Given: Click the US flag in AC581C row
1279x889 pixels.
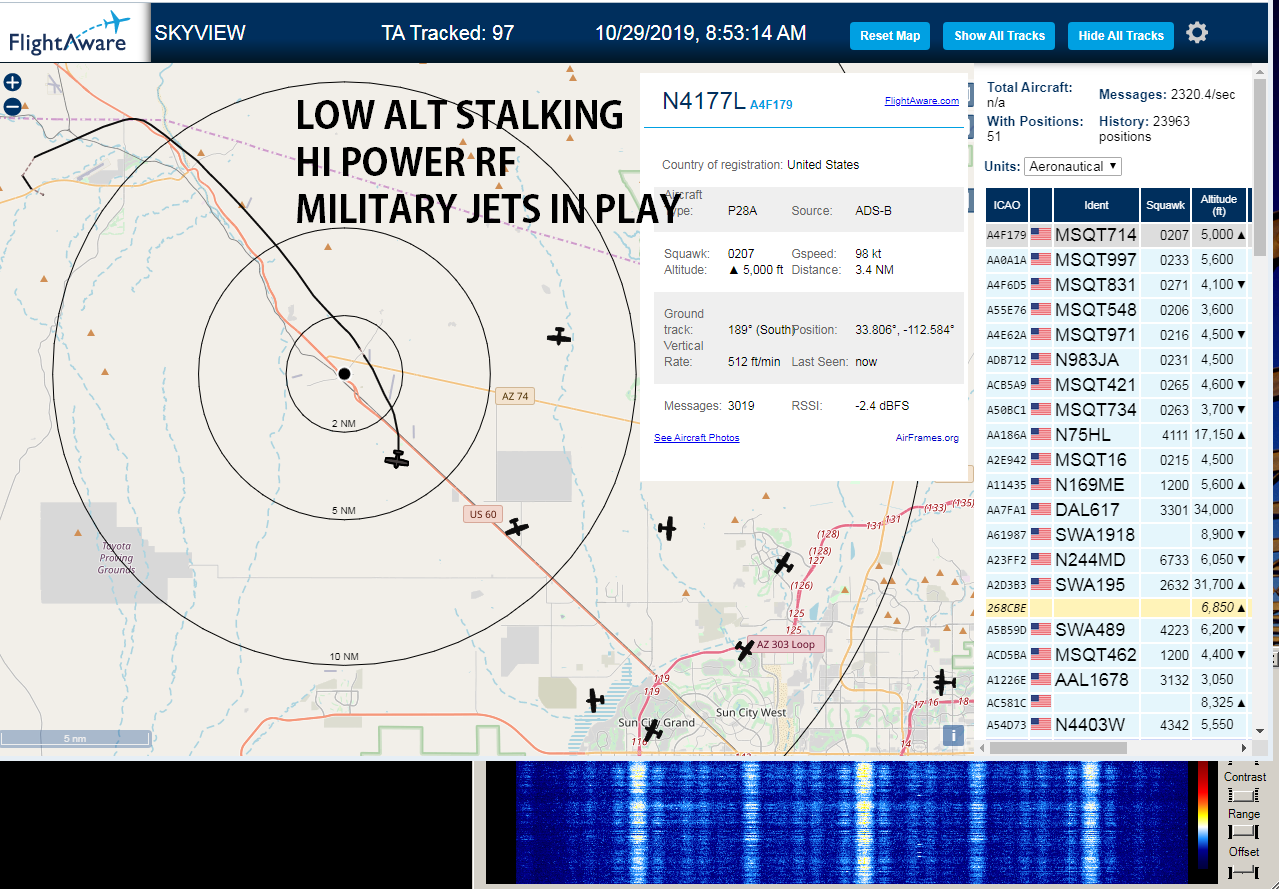Looking at the screenshot, I should tap(1041, 701).
